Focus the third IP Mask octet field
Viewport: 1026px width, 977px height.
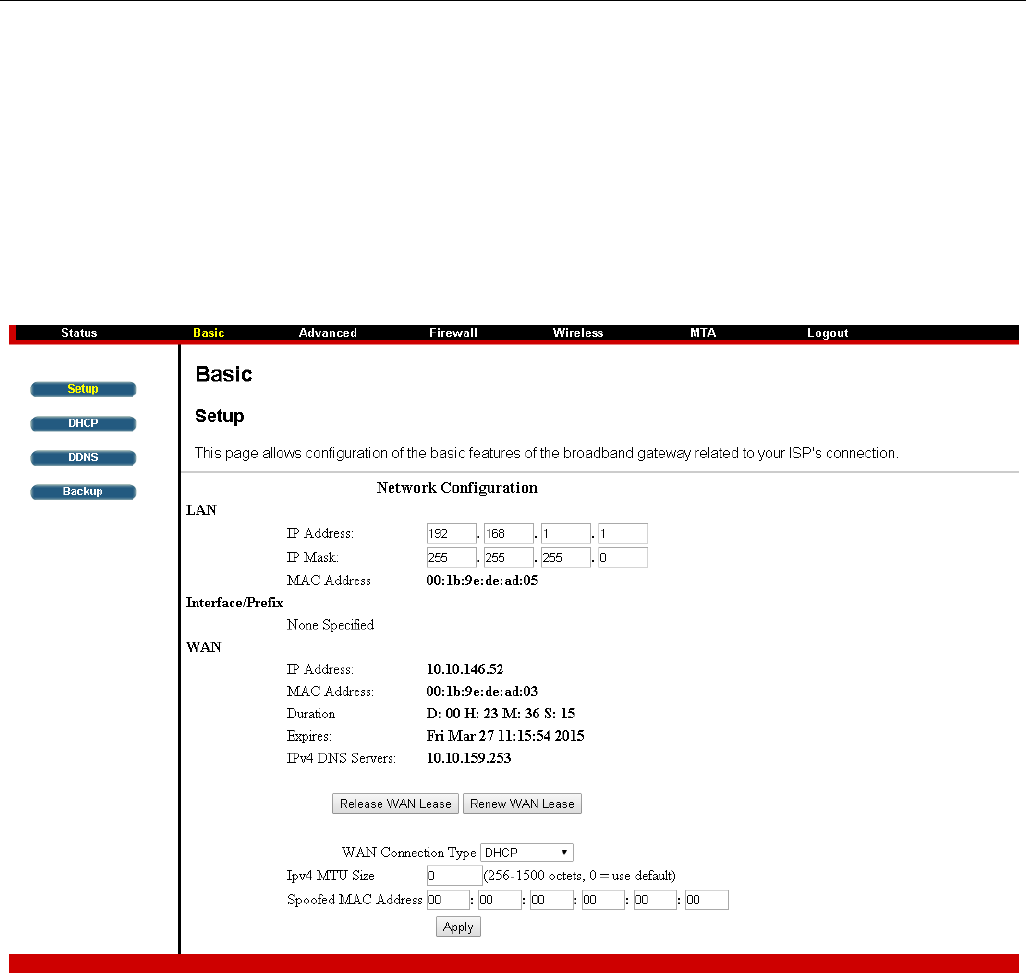coord(566,558)
